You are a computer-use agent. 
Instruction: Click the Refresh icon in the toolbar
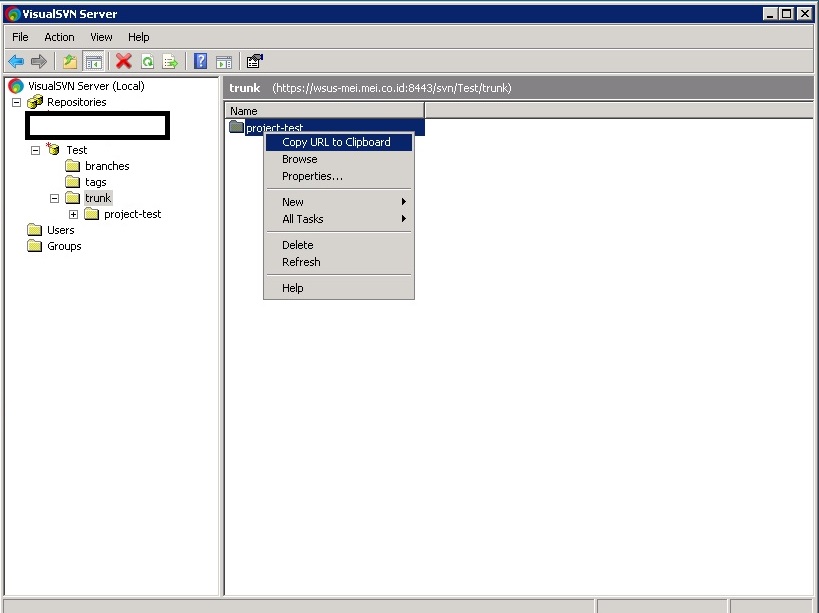(146, 61)
